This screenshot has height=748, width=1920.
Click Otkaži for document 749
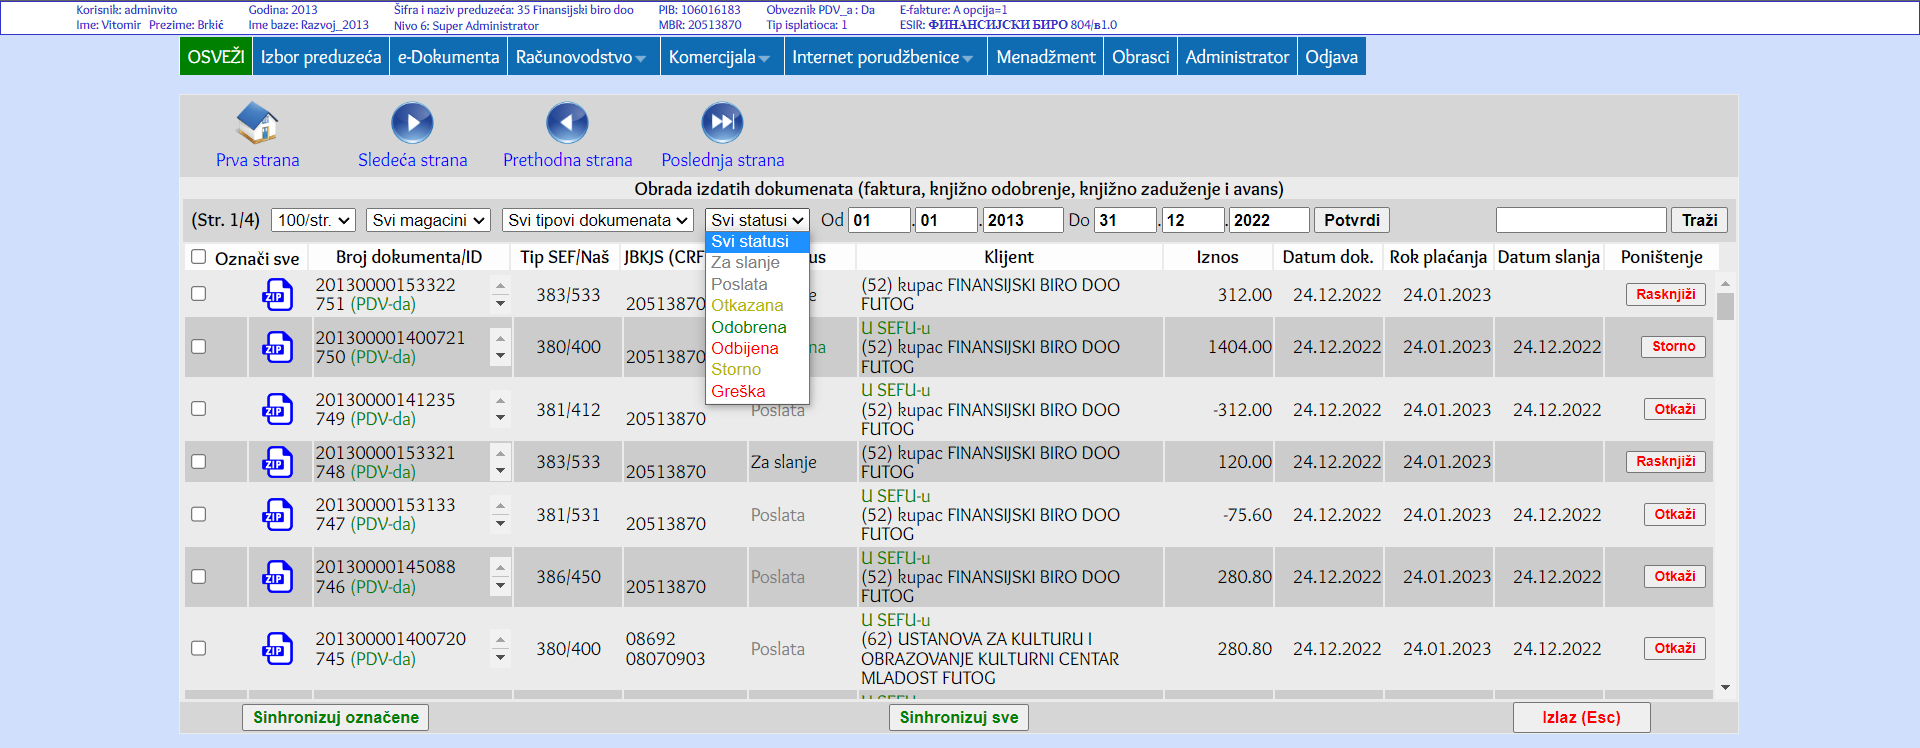point(1675,409)
